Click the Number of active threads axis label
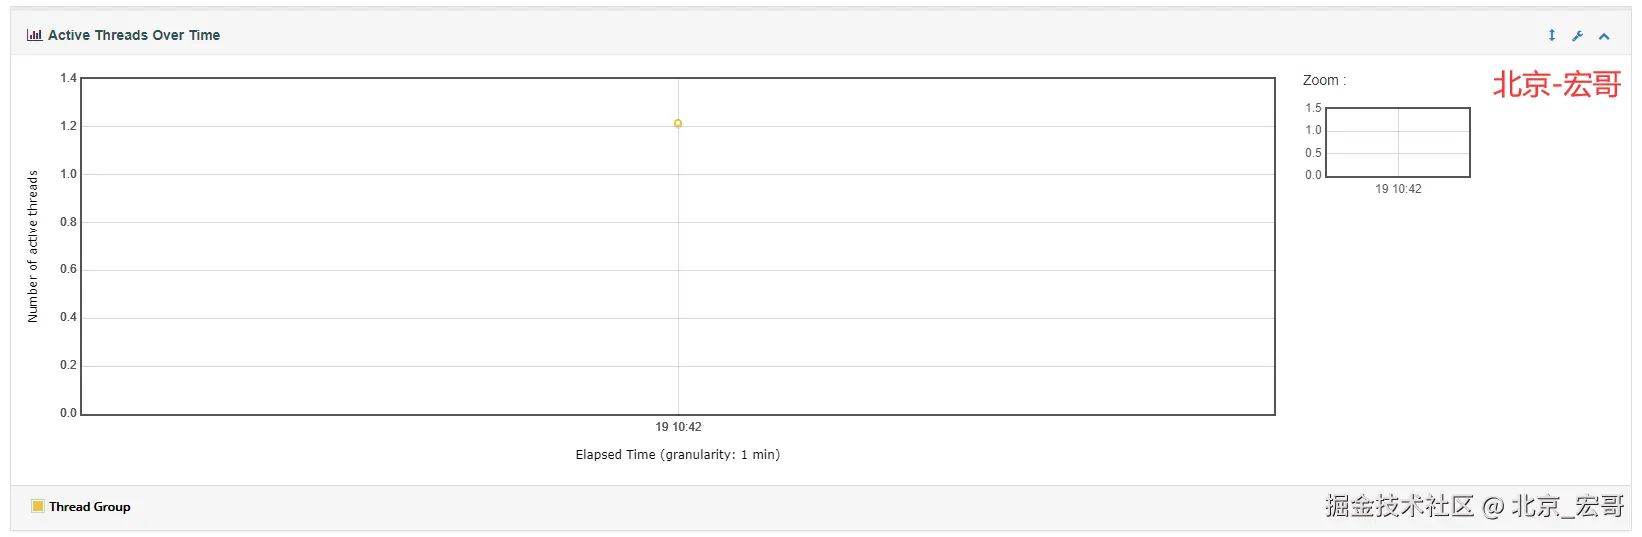The image size is (1642, 537). [33, 246]
